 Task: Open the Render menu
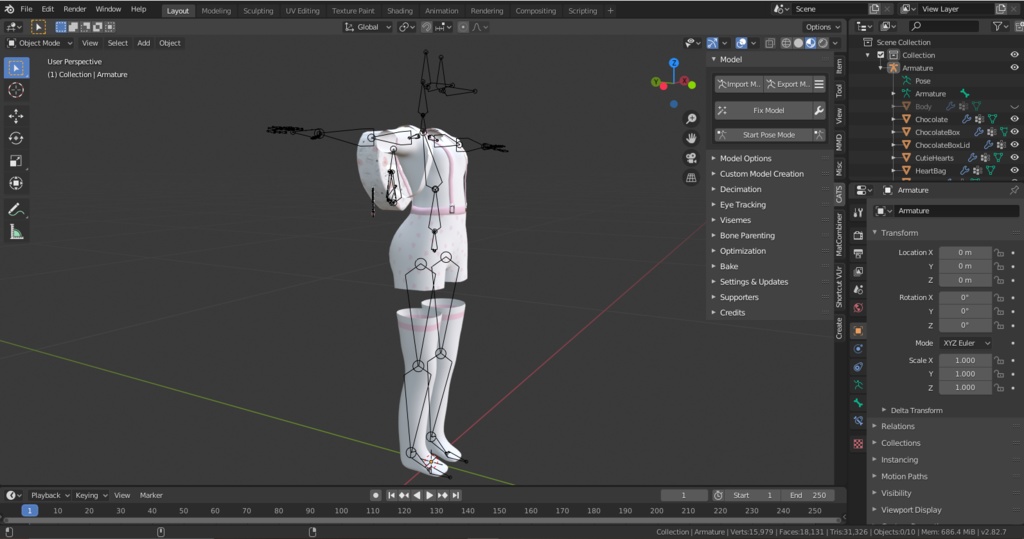[x=75, y=9]
